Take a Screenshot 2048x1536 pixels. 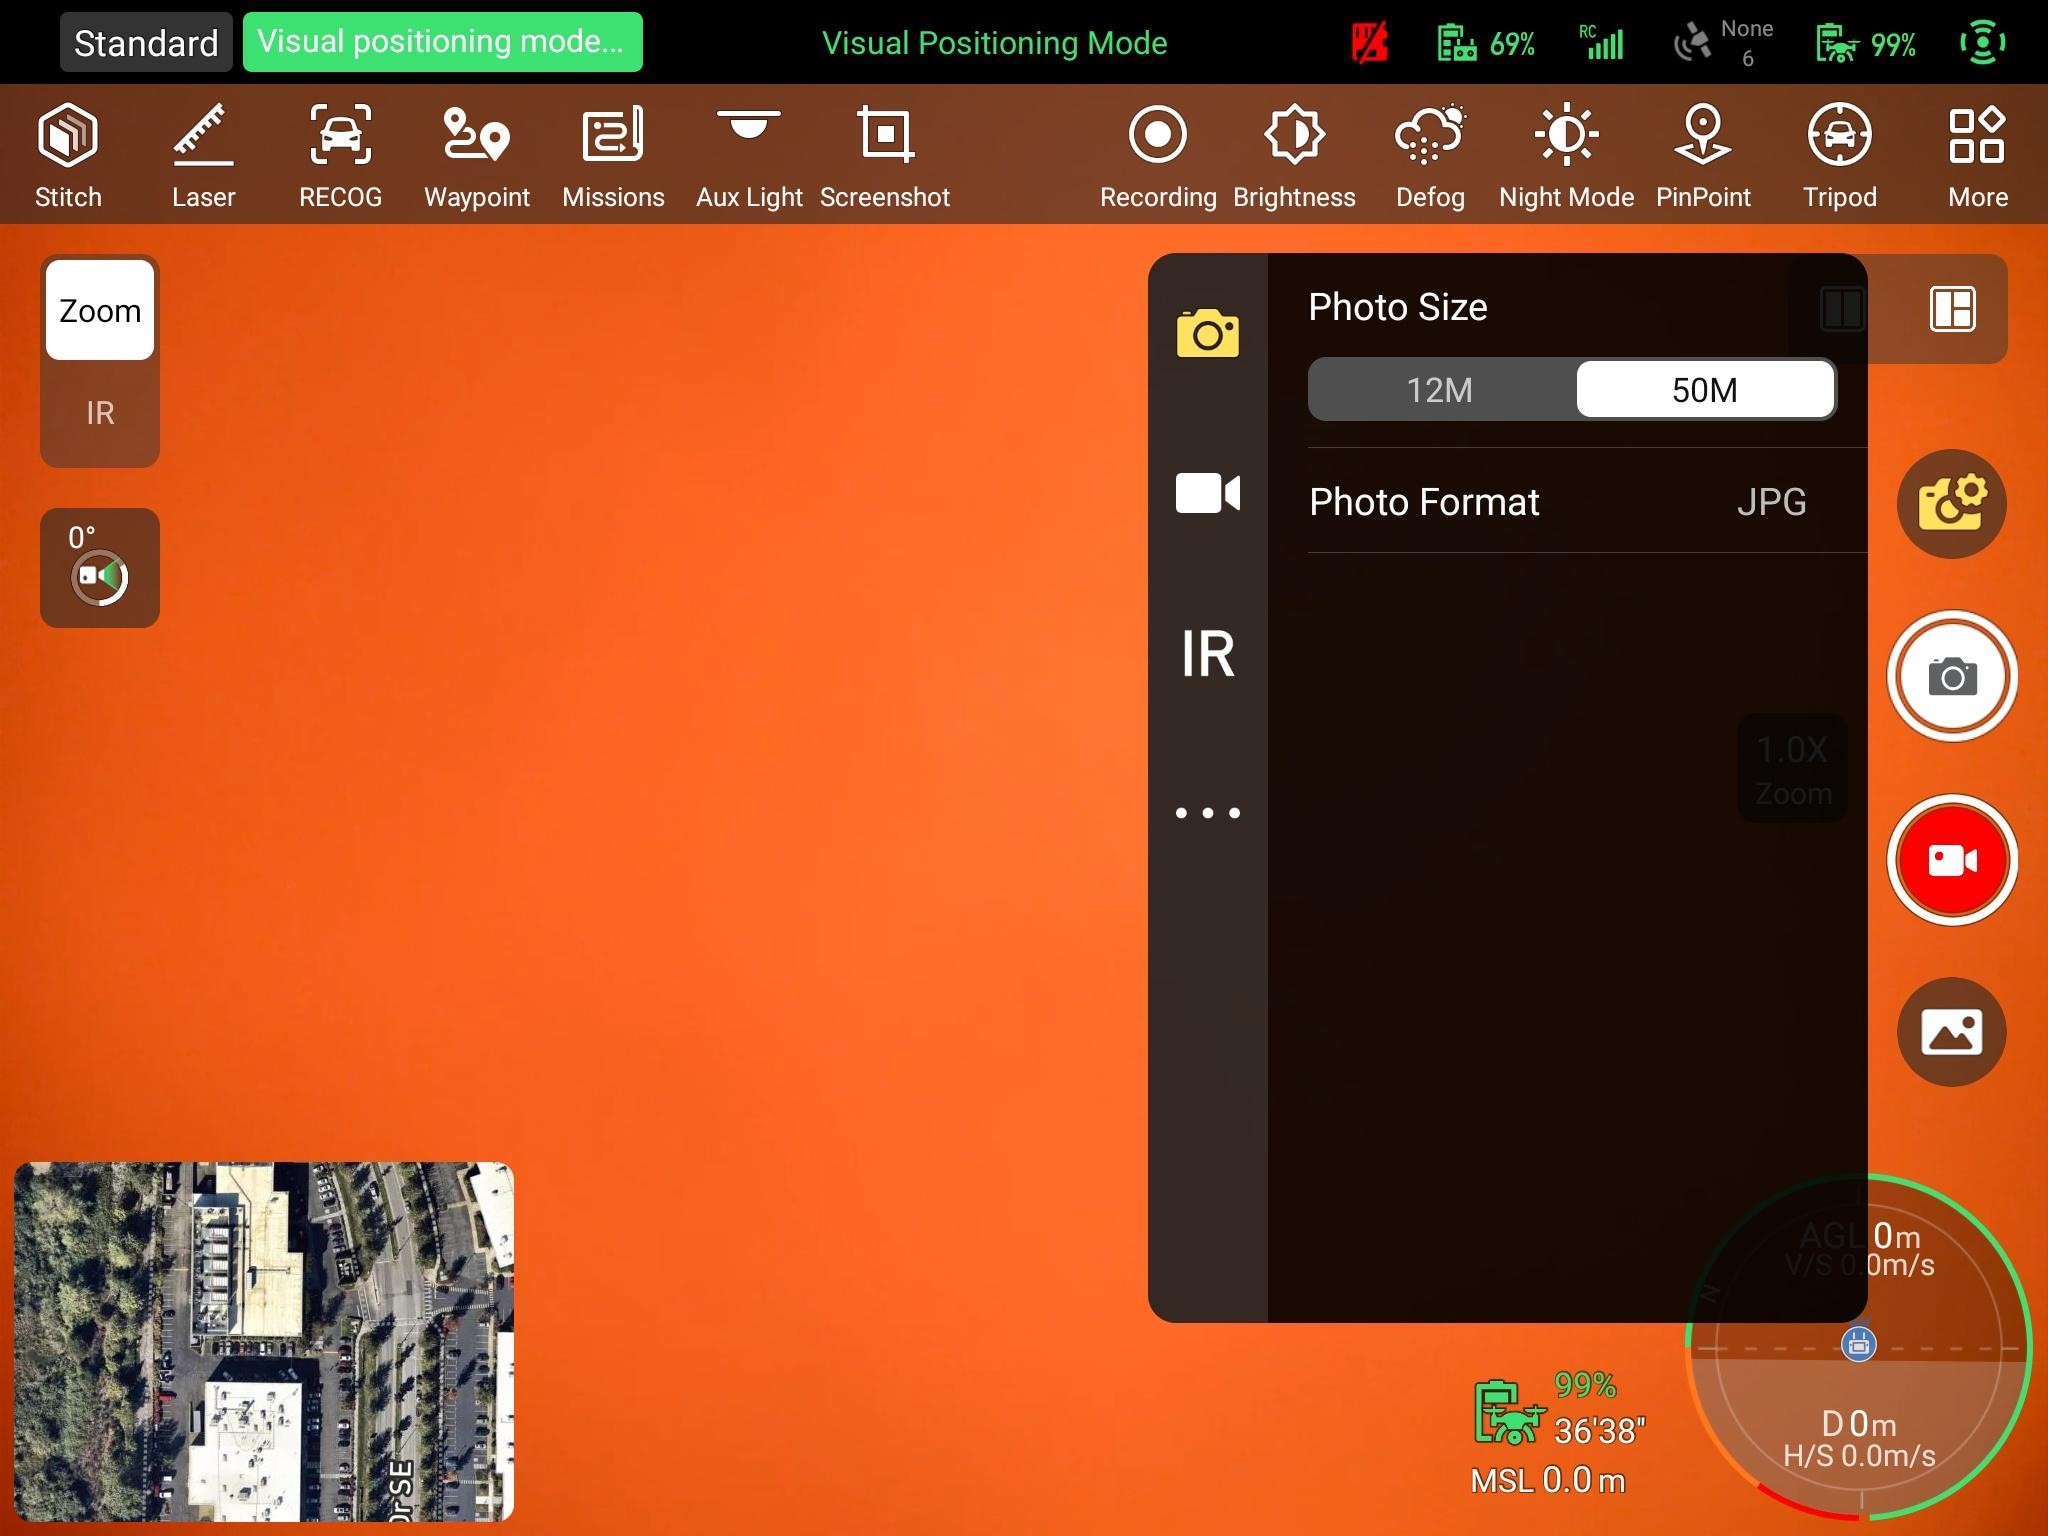click(885, 155)
